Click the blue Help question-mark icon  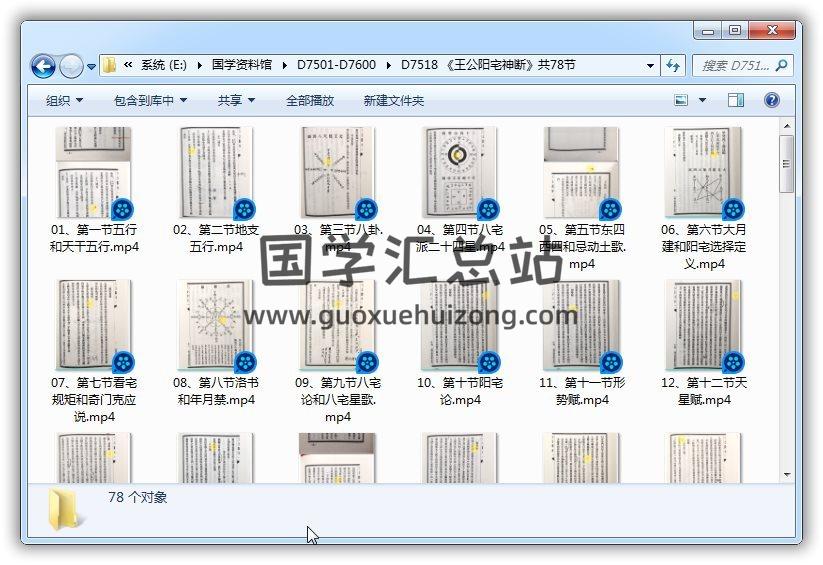[x=772, y=100]
